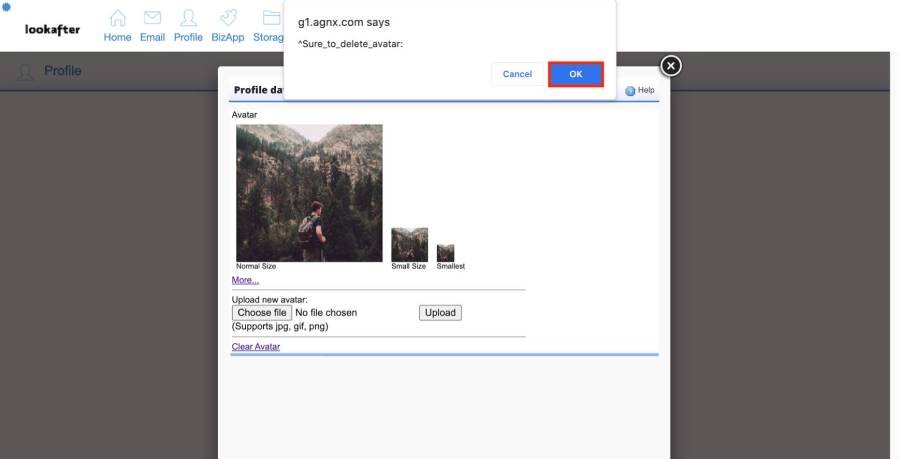900x459 pixels.
Task: Click the Small Size avatar thumbnail
Action: click(x=409, y=244)
